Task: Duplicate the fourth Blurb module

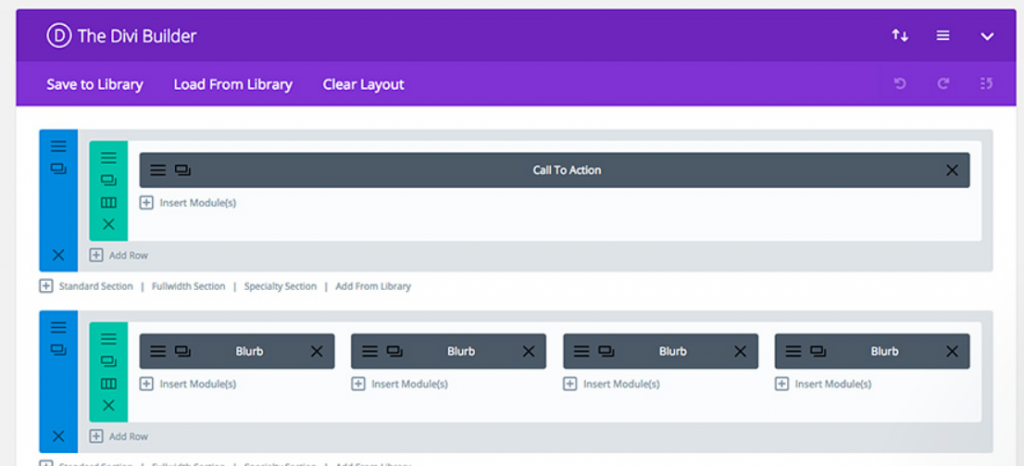Action: coord(818,352)
